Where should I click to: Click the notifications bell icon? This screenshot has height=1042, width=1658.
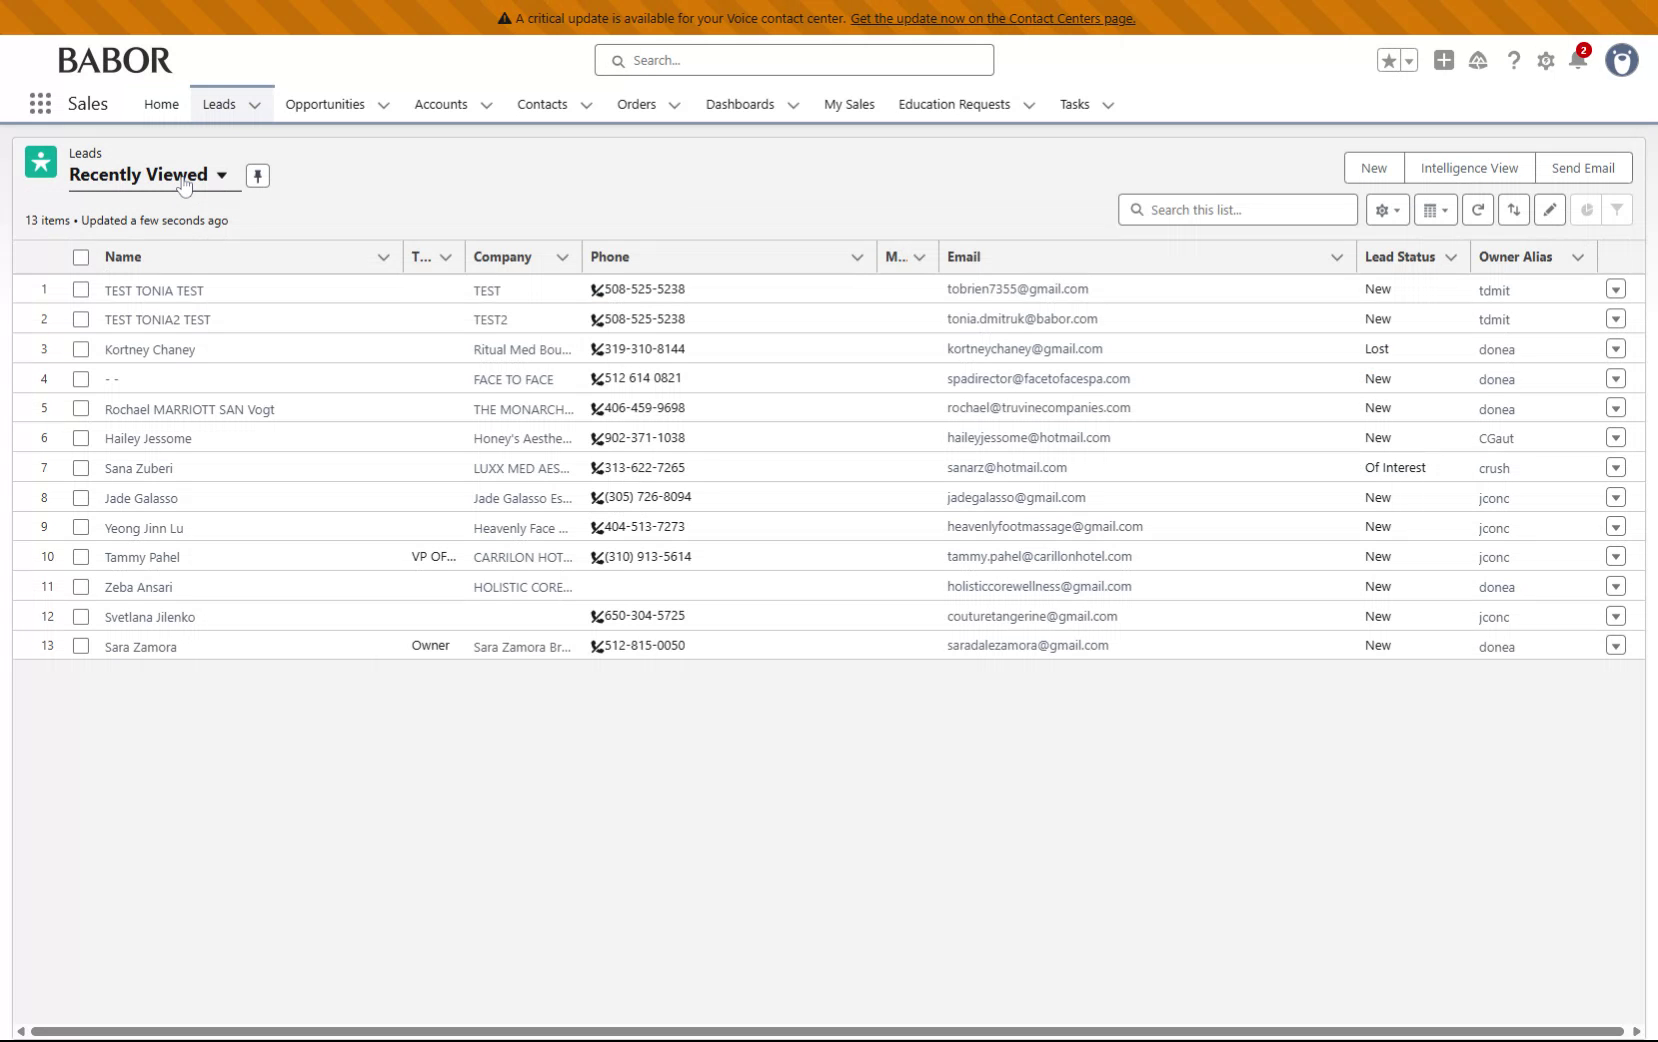(1578, 60)
